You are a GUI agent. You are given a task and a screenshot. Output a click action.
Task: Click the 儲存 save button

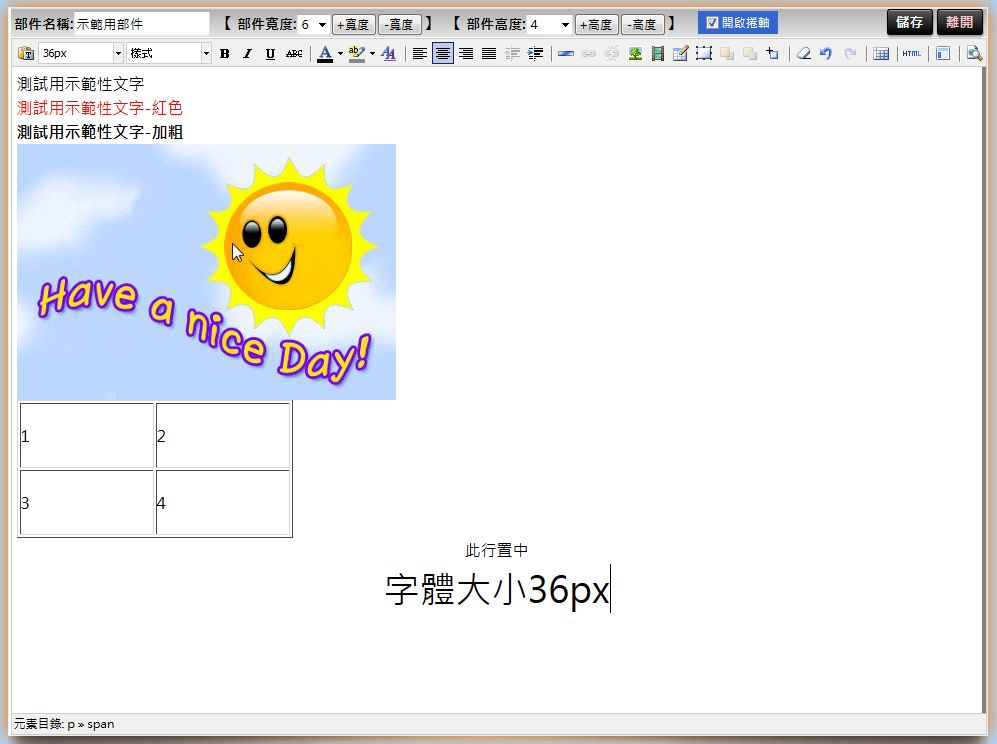point(909,23)
